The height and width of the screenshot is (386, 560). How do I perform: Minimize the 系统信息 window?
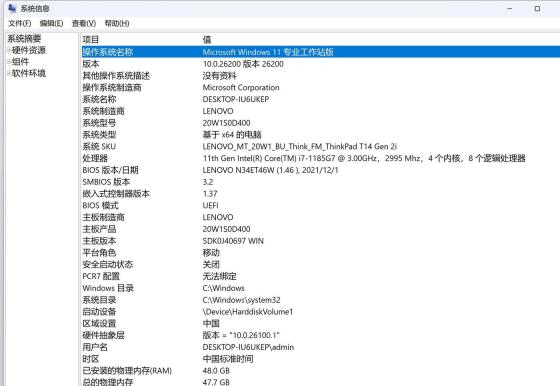pos(510,8)
